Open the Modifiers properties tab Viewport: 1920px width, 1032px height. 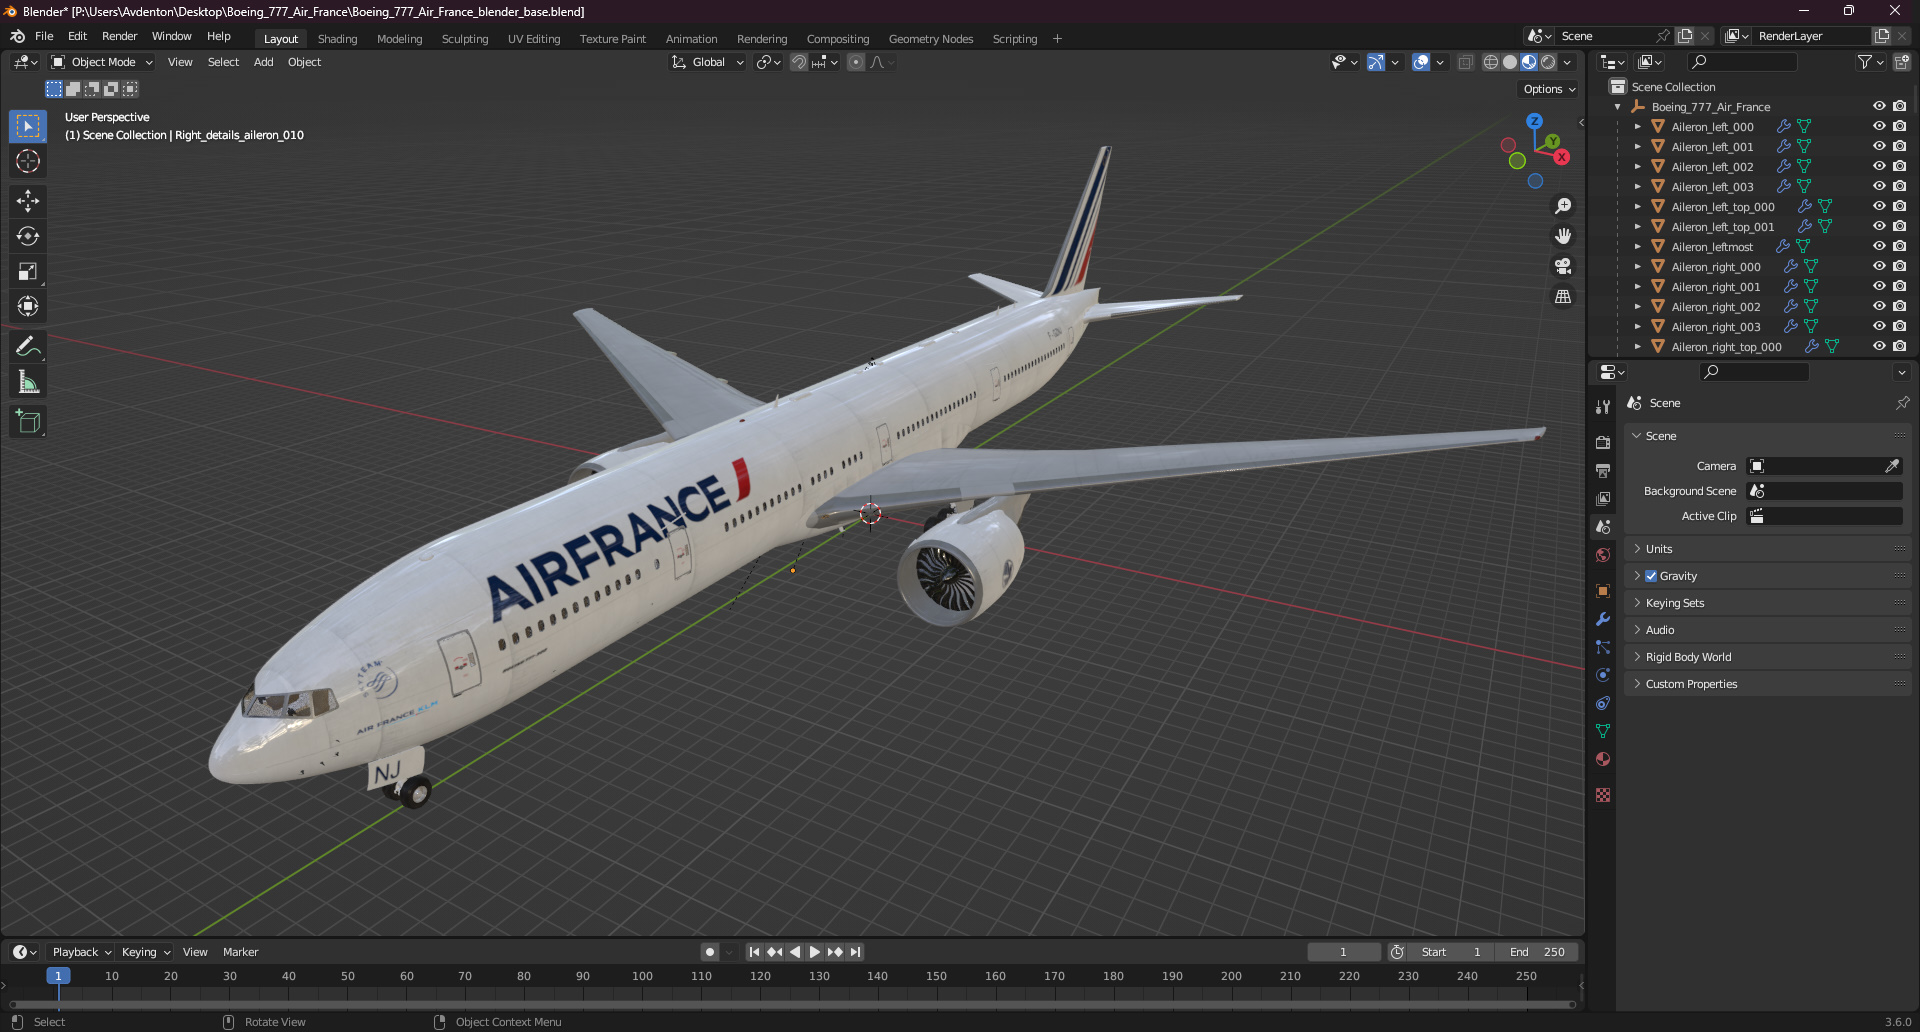pyautogui.click(x=1603, y=619)
